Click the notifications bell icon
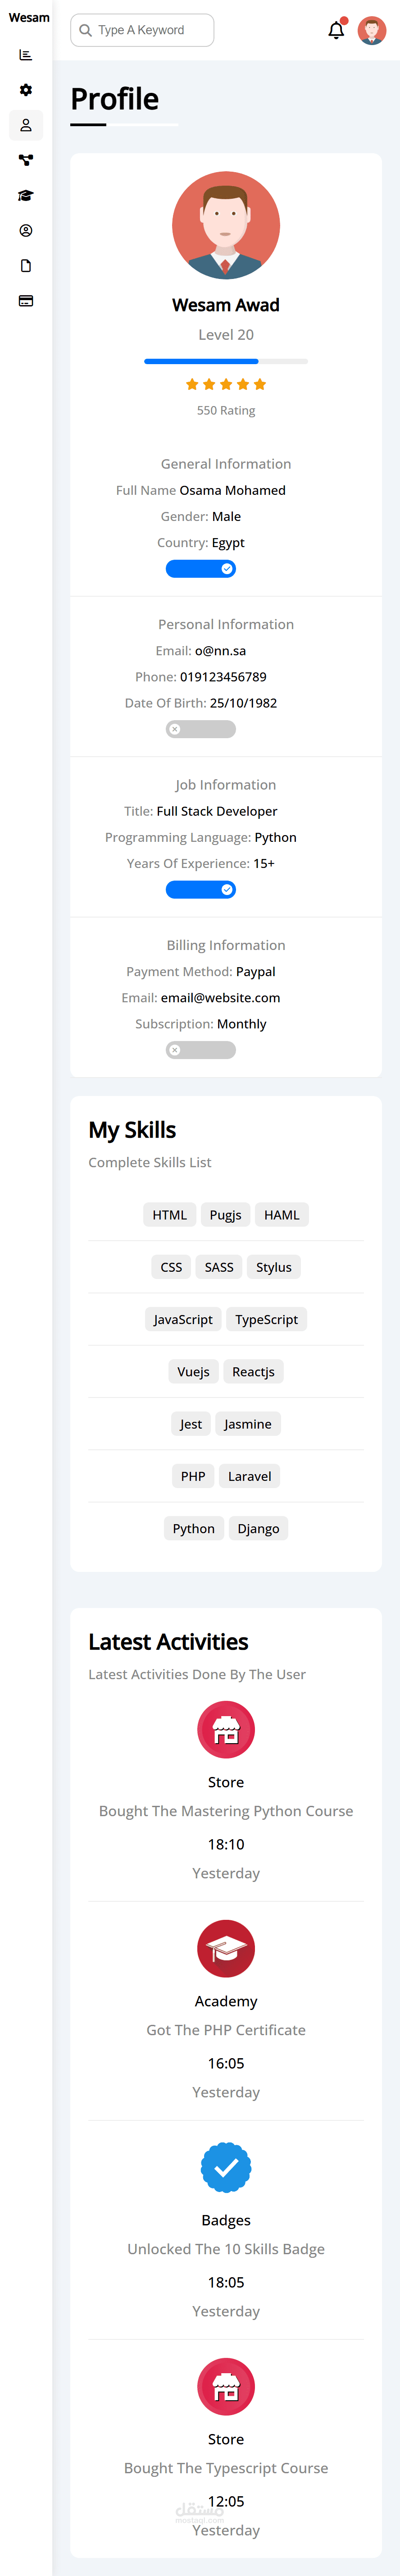This screenshot has width=400, height=2576. click(336, 31)
